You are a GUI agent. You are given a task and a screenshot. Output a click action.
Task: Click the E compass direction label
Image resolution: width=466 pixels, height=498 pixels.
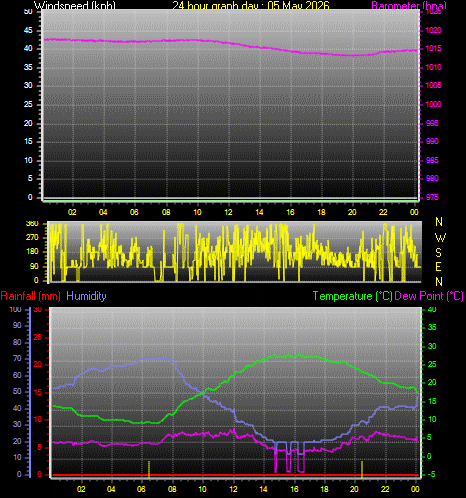tap(439, 267)
